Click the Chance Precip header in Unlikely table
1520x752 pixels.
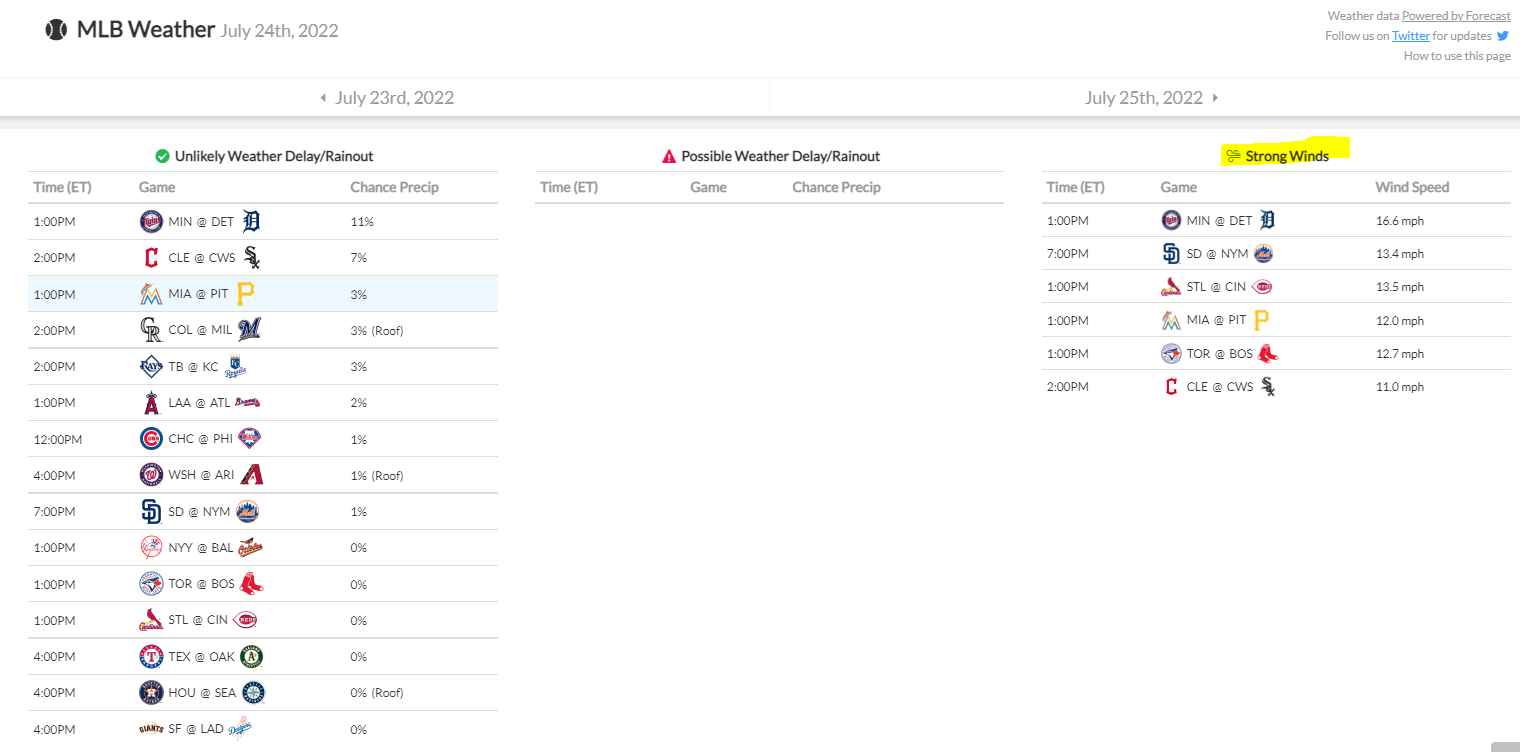(394, 187)
